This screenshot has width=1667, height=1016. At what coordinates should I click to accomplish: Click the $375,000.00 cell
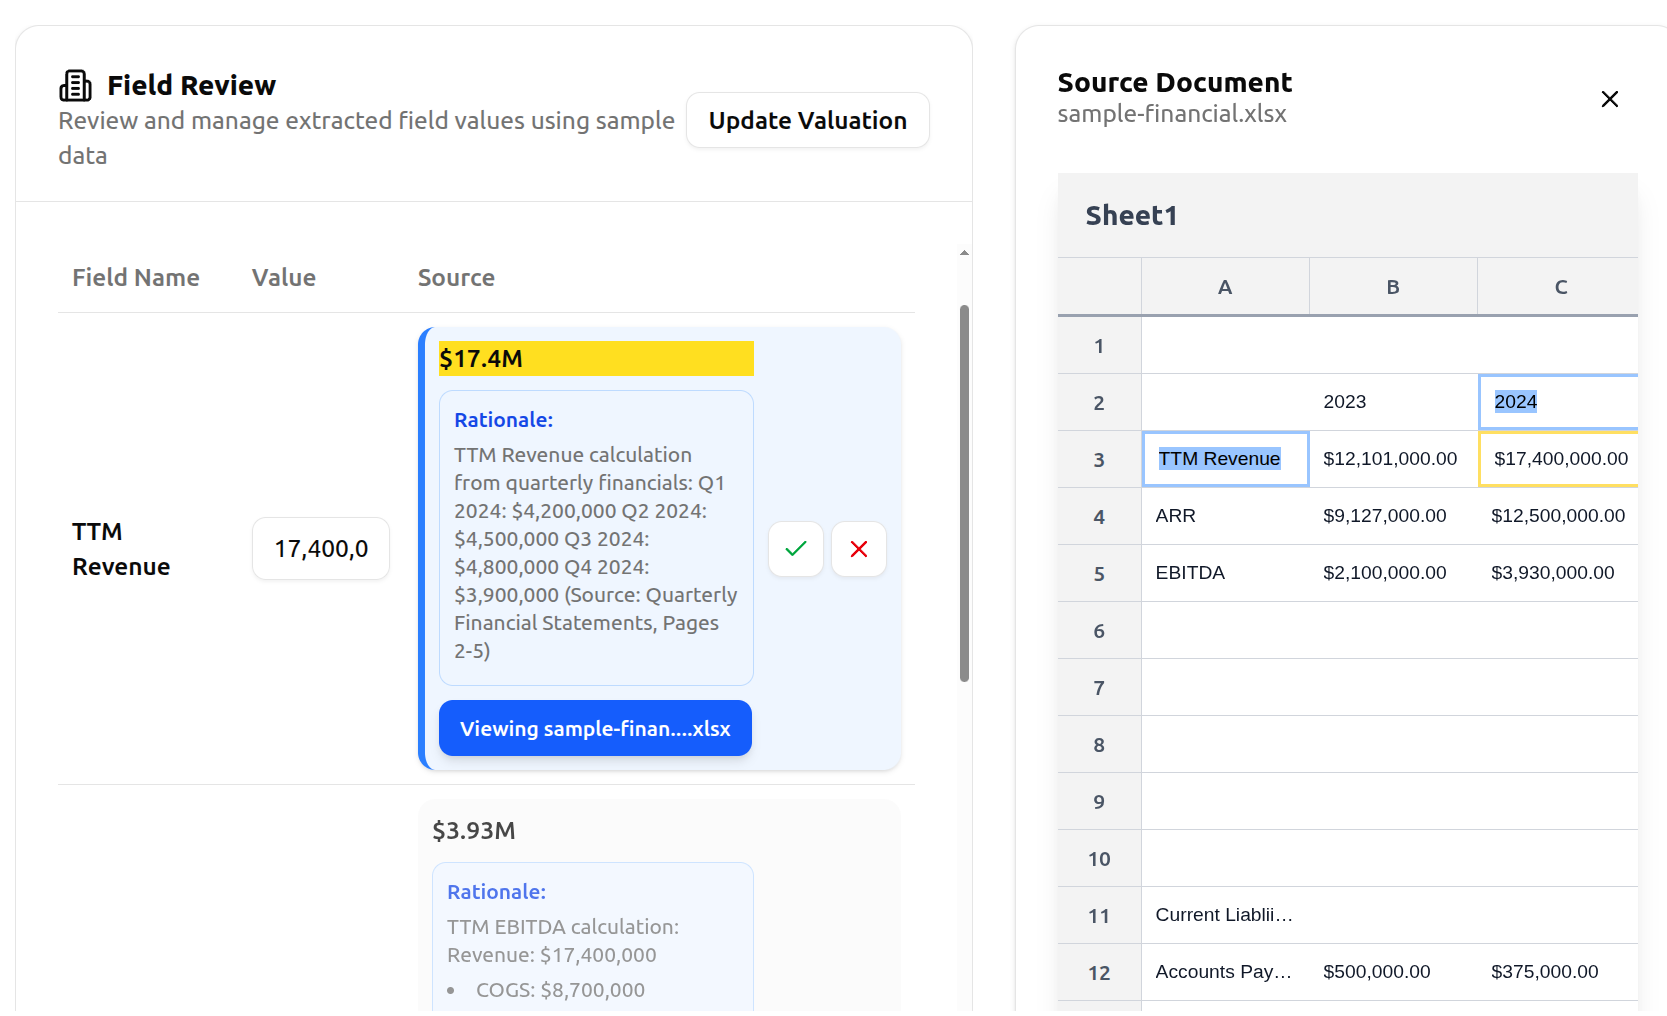click(1559, 973)
